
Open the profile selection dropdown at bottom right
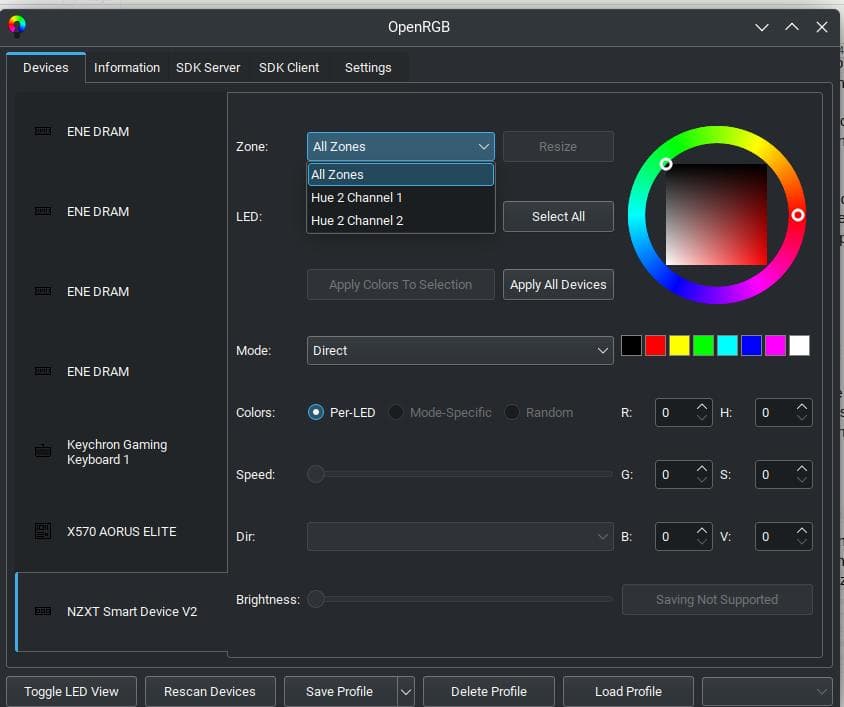767,691
